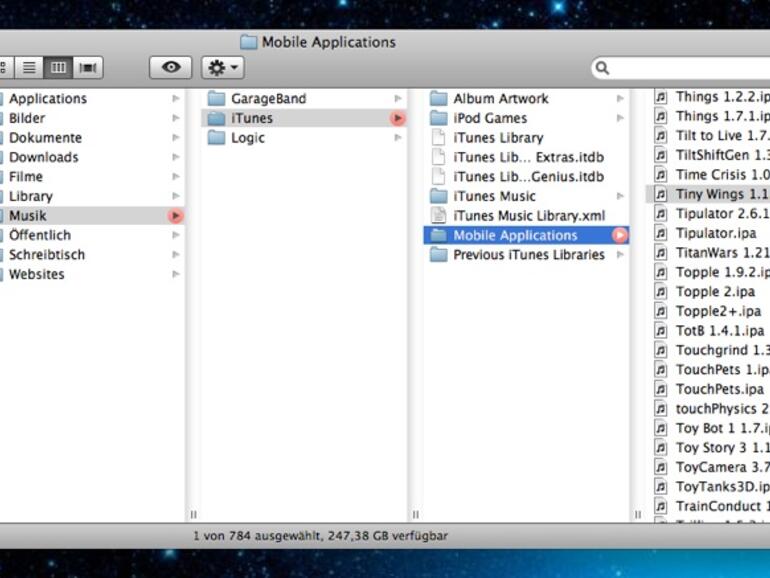Select the Musik folder
The width and height of the screenshot is (770, 578).
(x=91, y=216)
